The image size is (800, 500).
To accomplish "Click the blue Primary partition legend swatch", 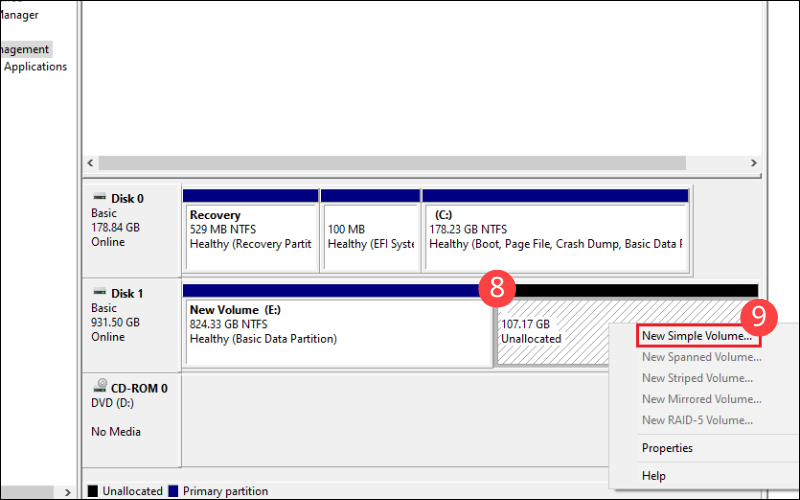I will 173,491.
